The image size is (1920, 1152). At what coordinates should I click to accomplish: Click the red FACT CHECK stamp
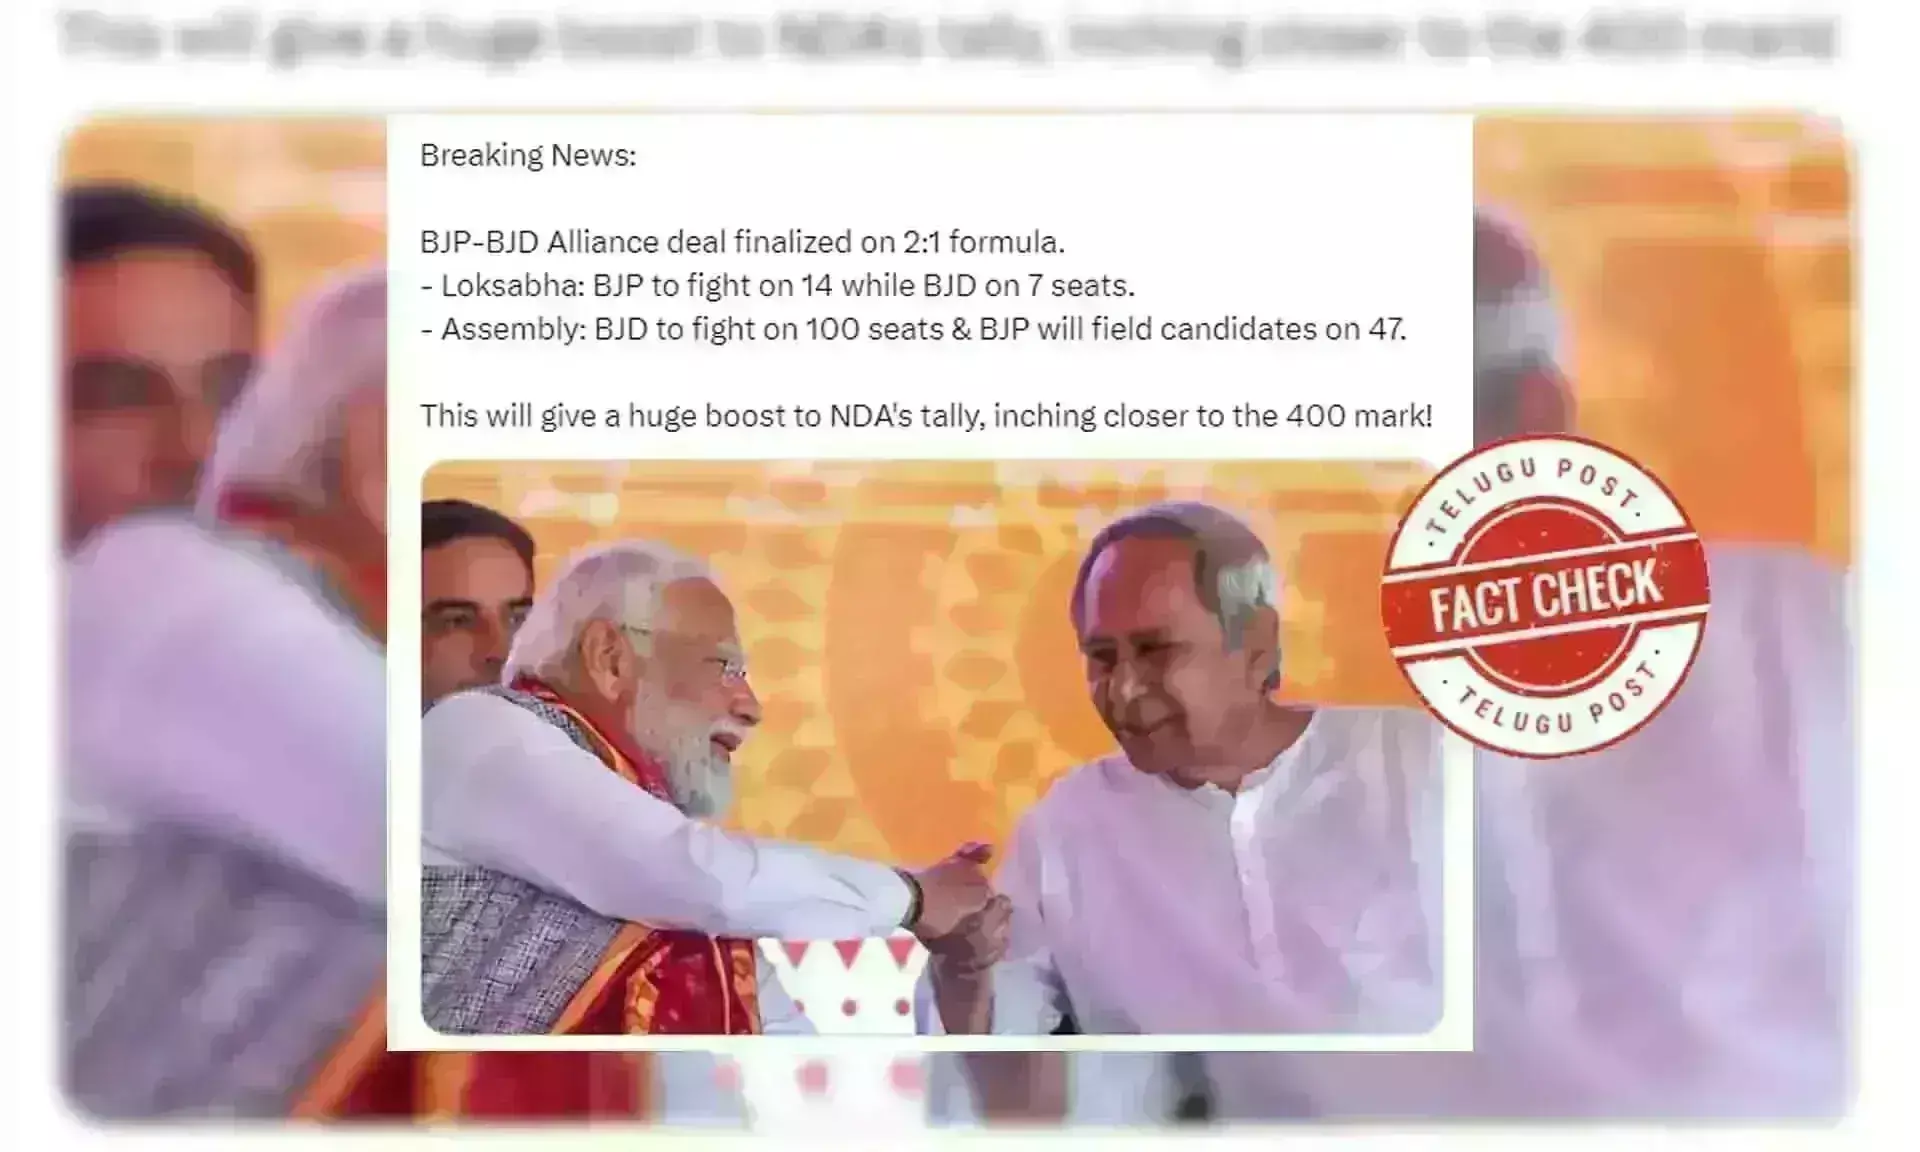click(1545, 596)
